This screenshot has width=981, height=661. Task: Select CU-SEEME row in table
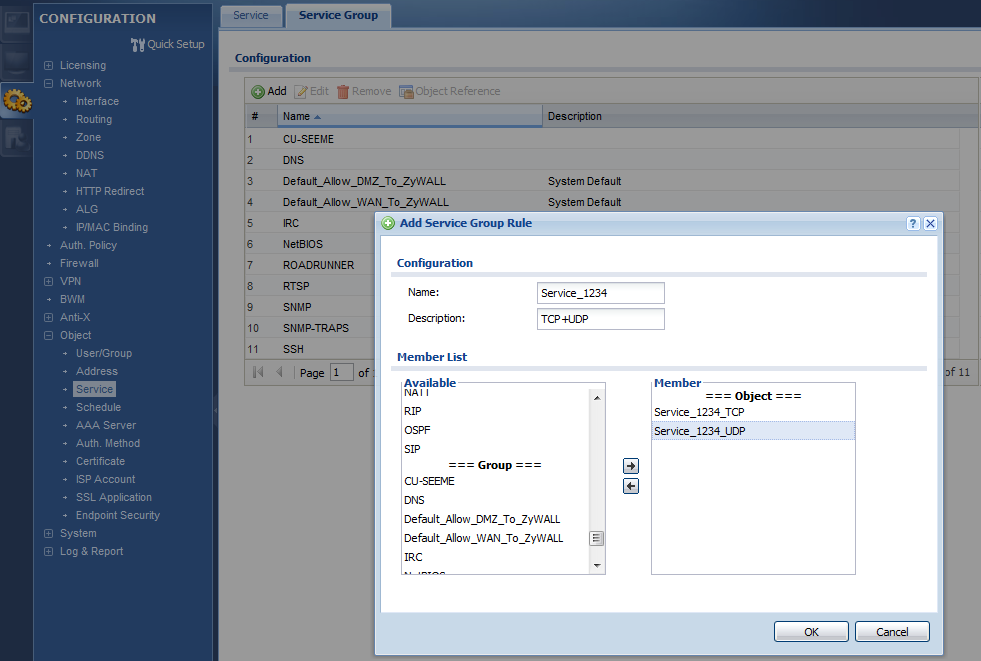[602, 139]
